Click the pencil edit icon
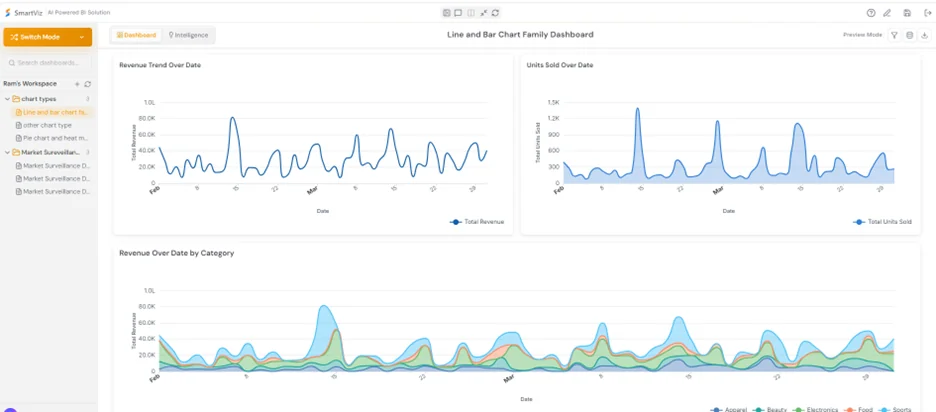This screenshot has width=936, height=412. [x=887, y=13]
